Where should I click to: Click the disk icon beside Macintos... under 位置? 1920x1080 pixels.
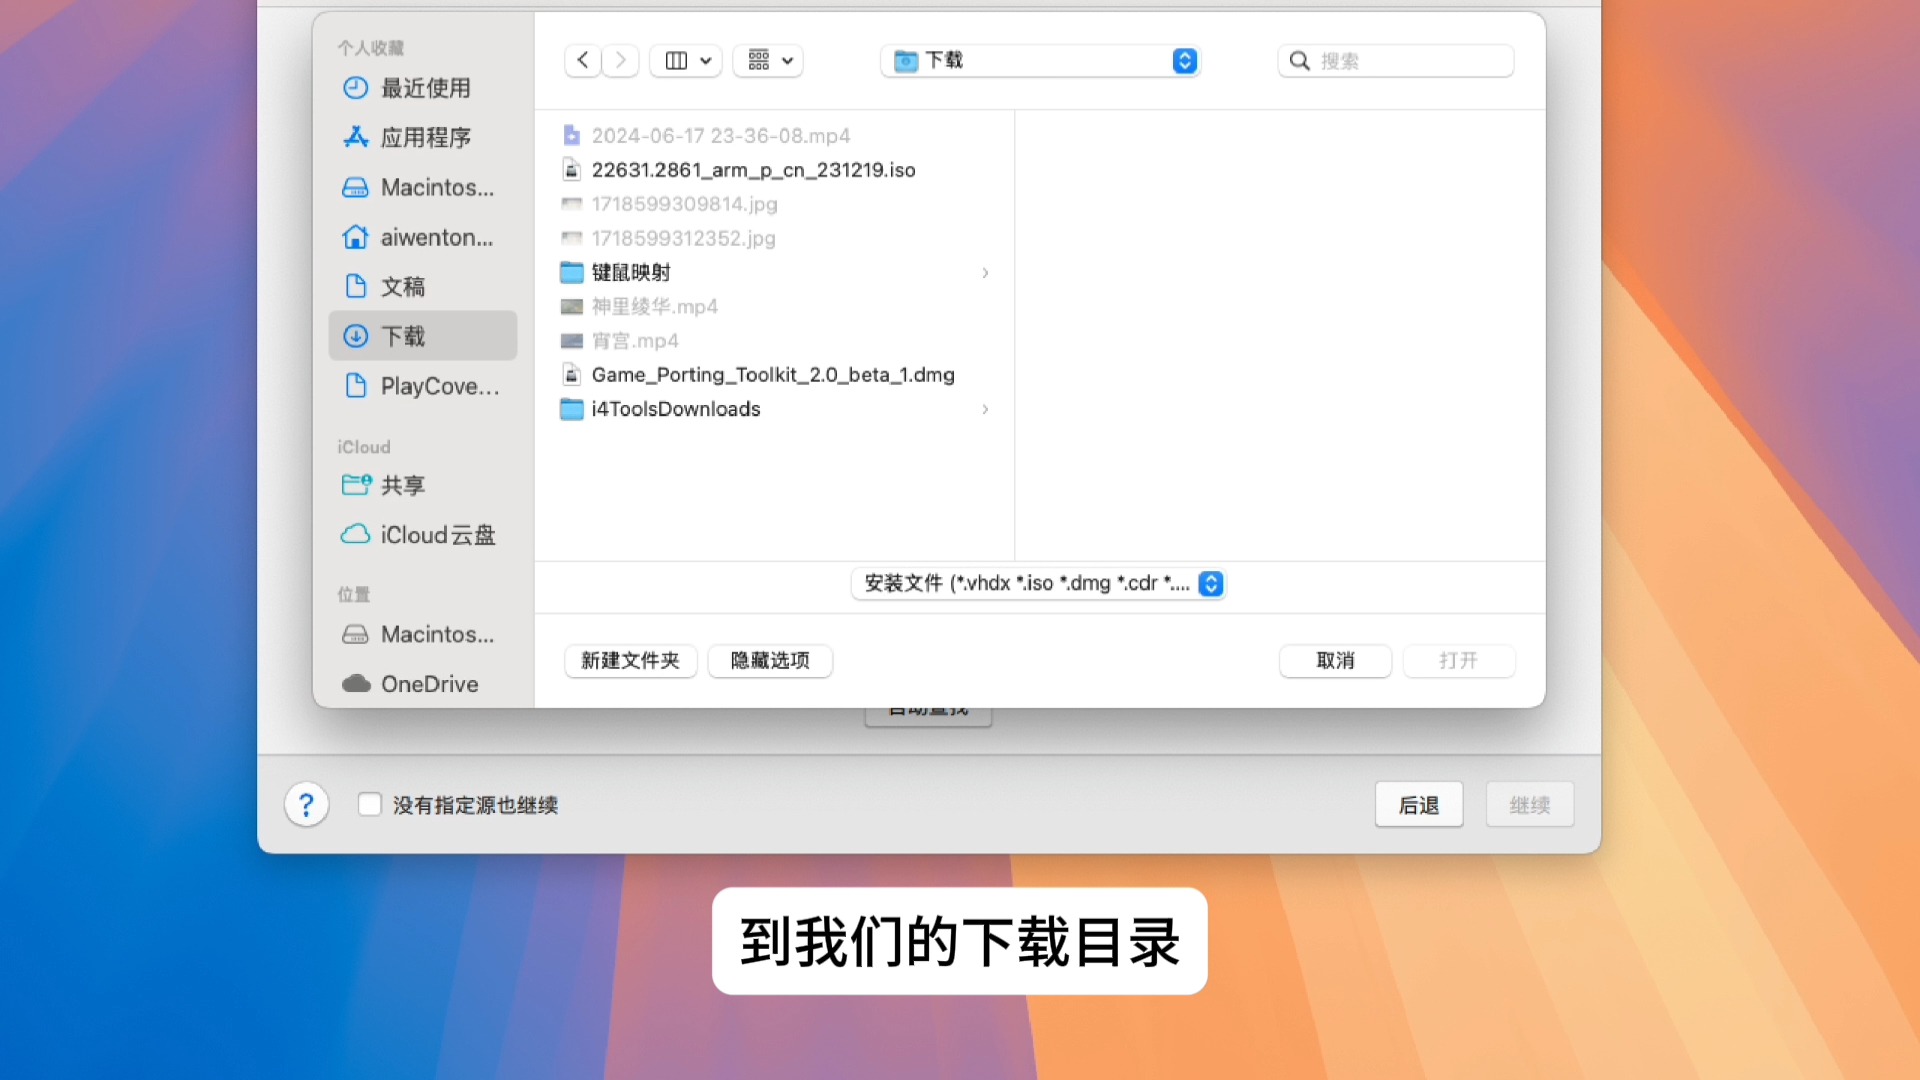[355, 634]
